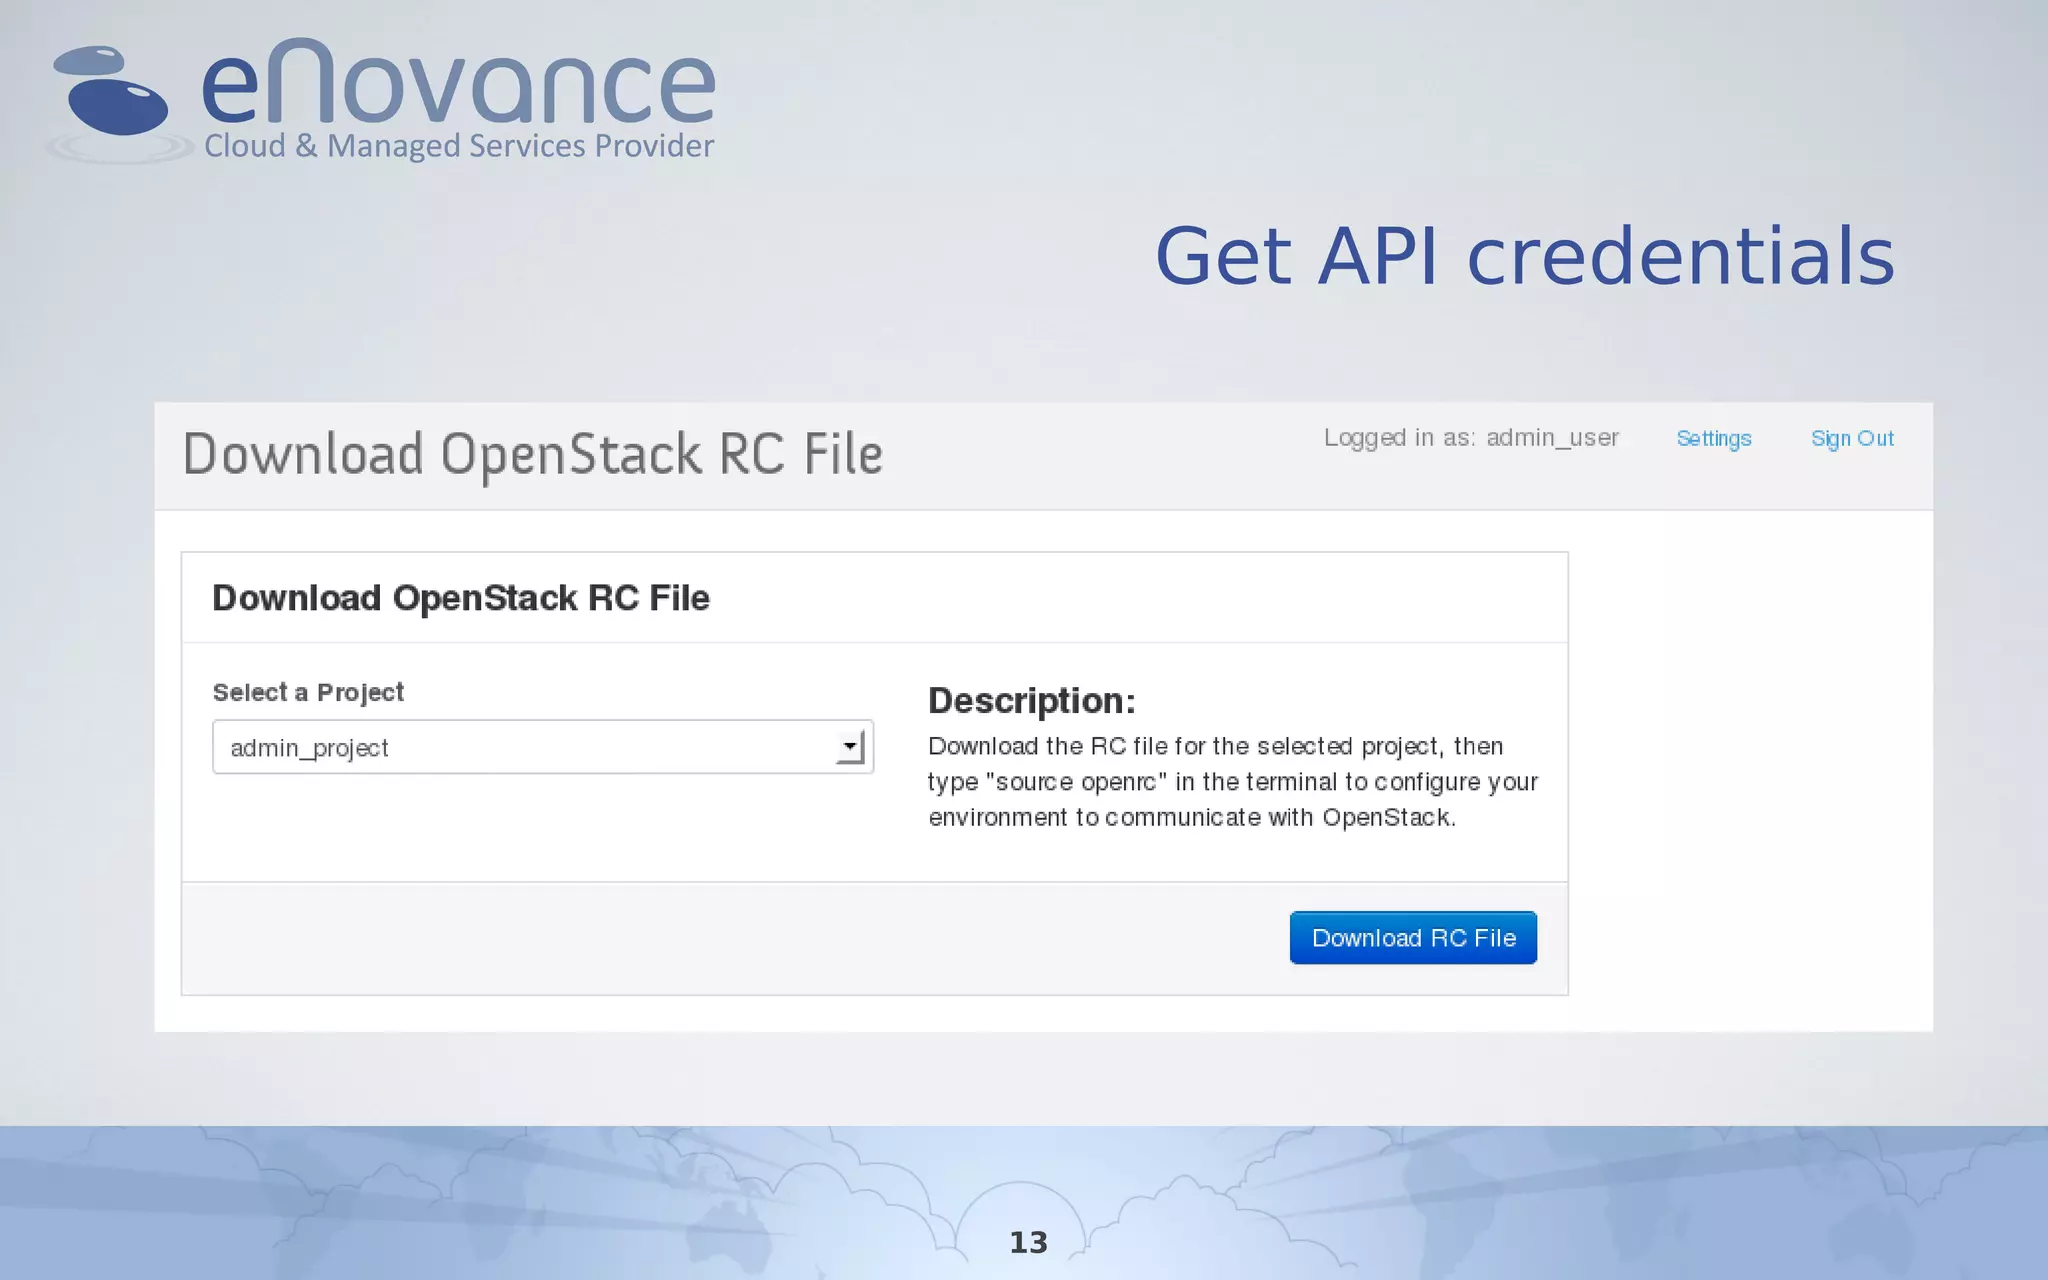The width and height of the screenshot is (2048, 1280).
Task: Click the bold 'Download OpenStack RC File' form title
Action: [x=461, y=598]
